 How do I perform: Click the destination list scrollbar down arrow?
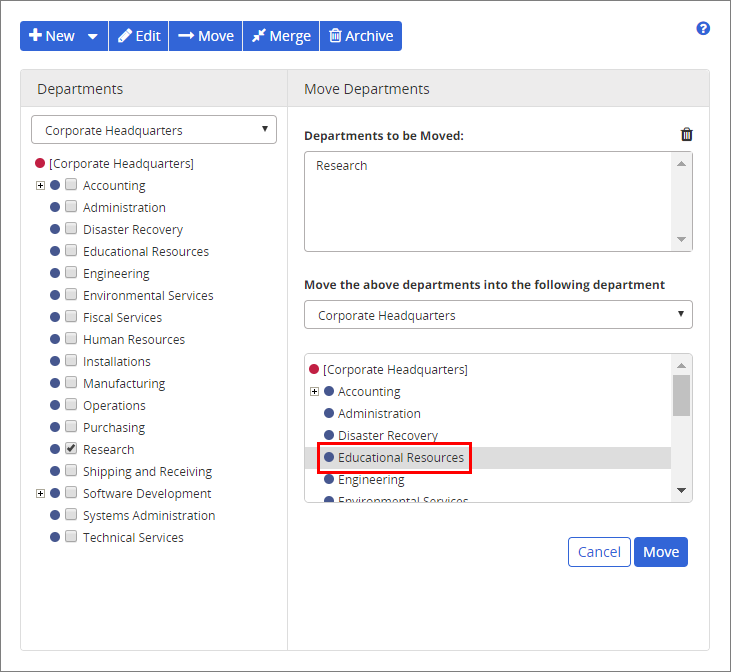(x=681, y=490)
